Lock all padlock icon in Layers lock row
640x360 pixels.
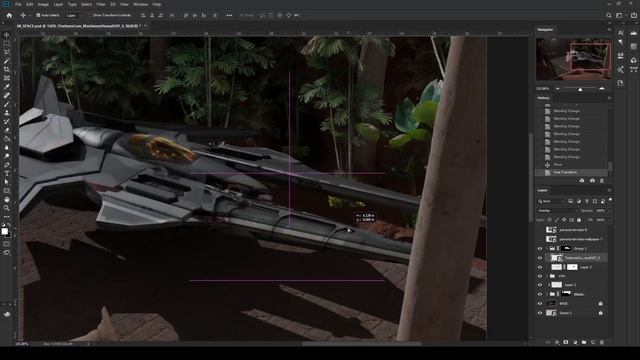tap(579, 220)
